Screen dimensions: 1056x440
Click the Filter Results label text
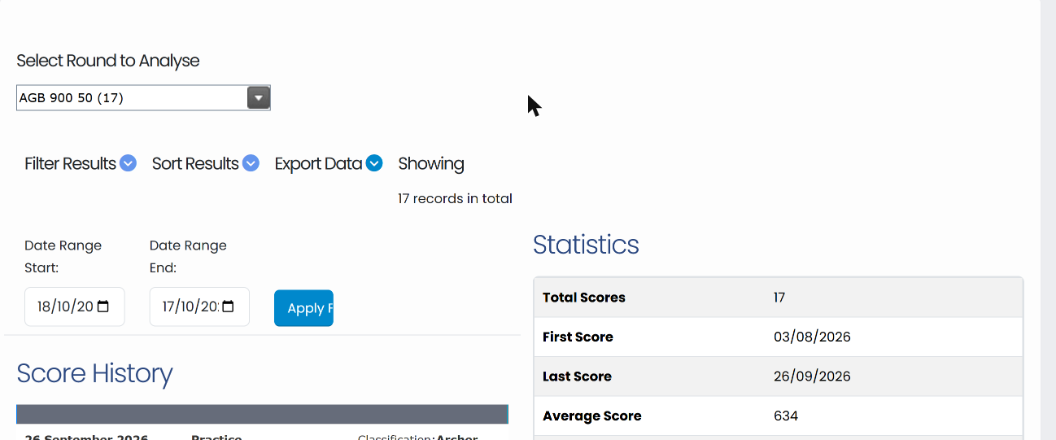70,164
